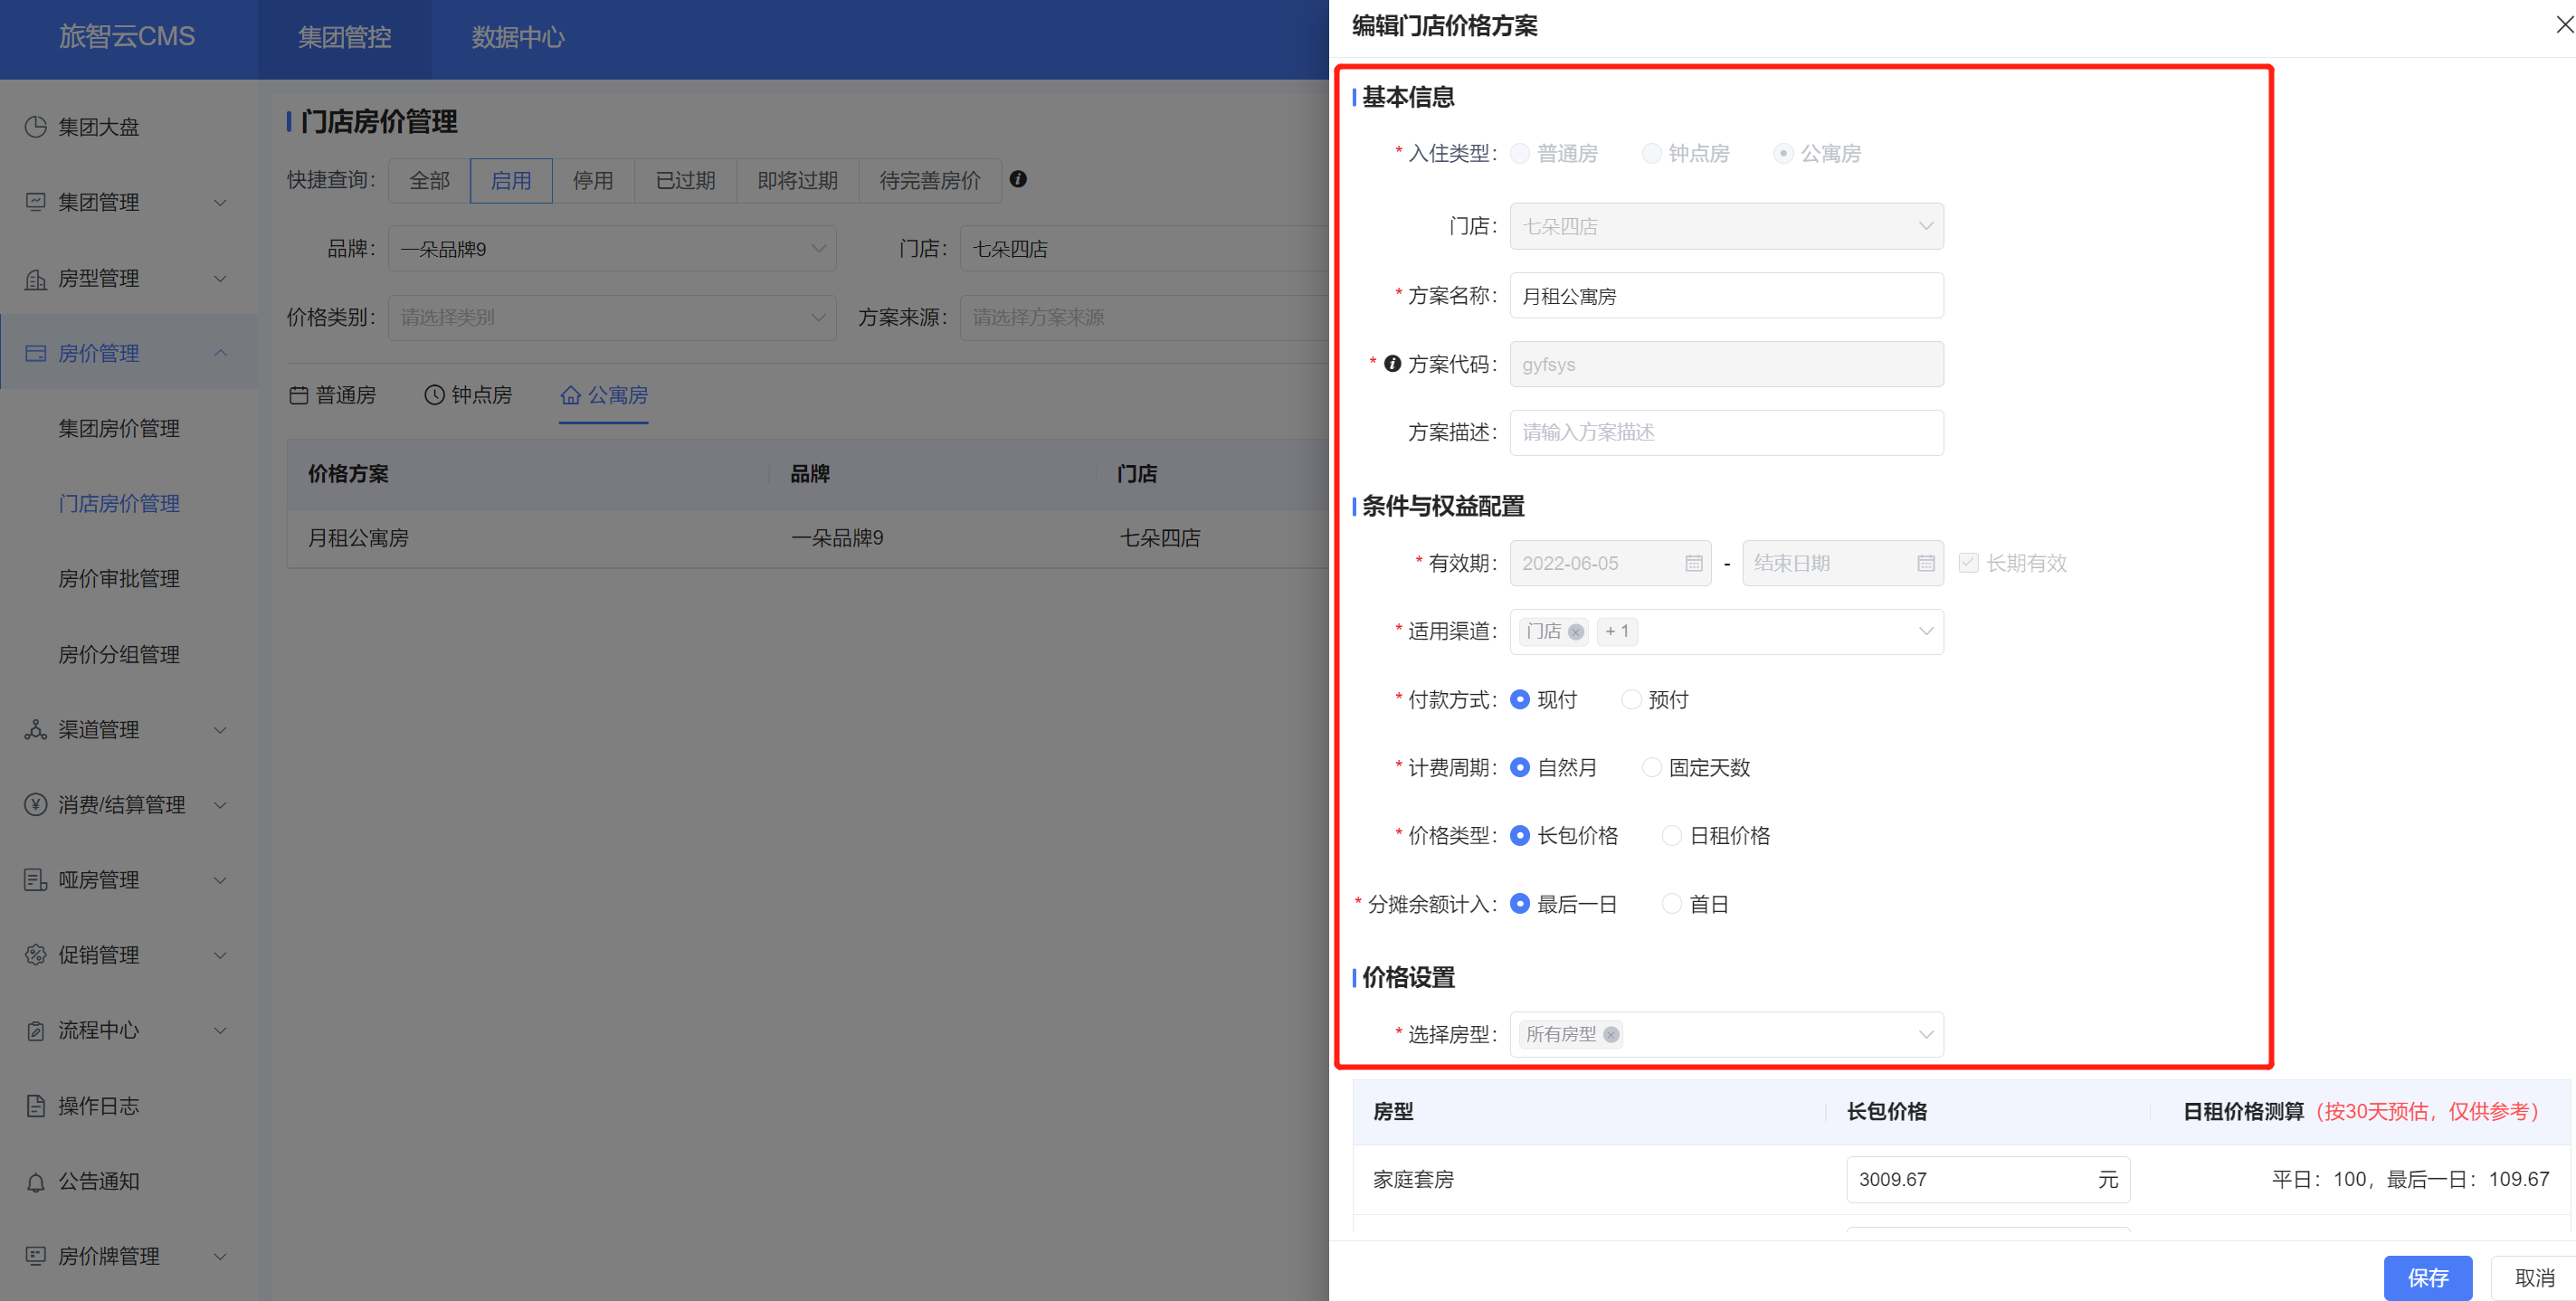This screenshot has height=1301, width=2576.
Task: Open 房价审批管理 submenu item
Action: click(119, 578)
